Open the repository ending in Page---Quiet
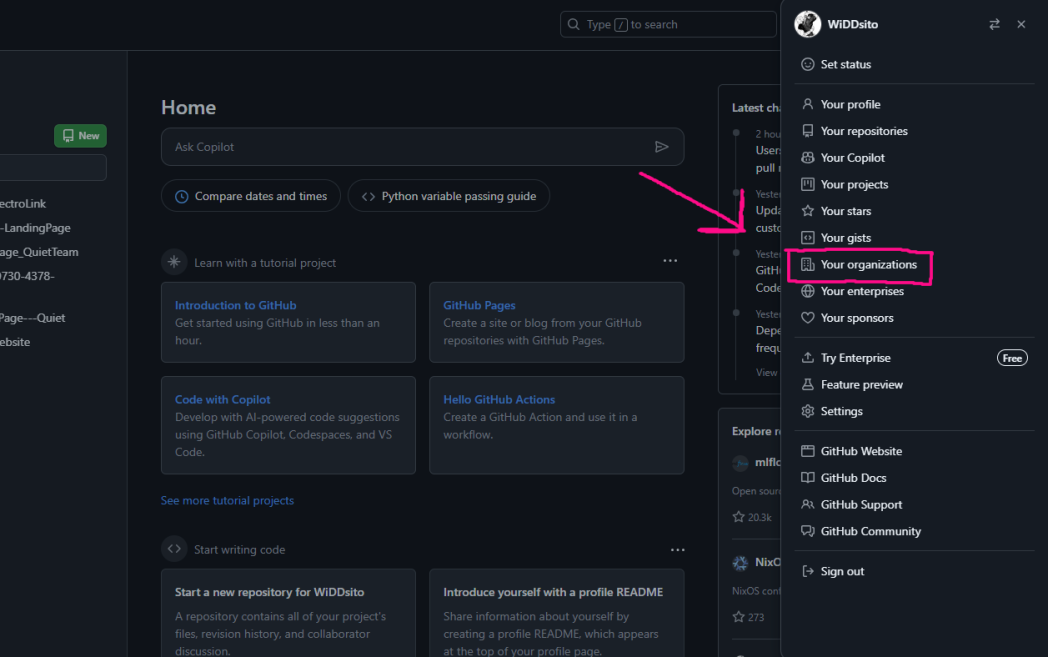 tap(33, 318)
